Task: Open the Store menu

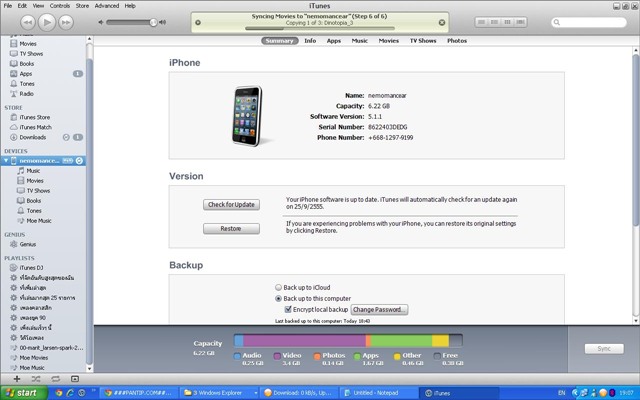Action: pyautogui.click(x=82, y=6)
